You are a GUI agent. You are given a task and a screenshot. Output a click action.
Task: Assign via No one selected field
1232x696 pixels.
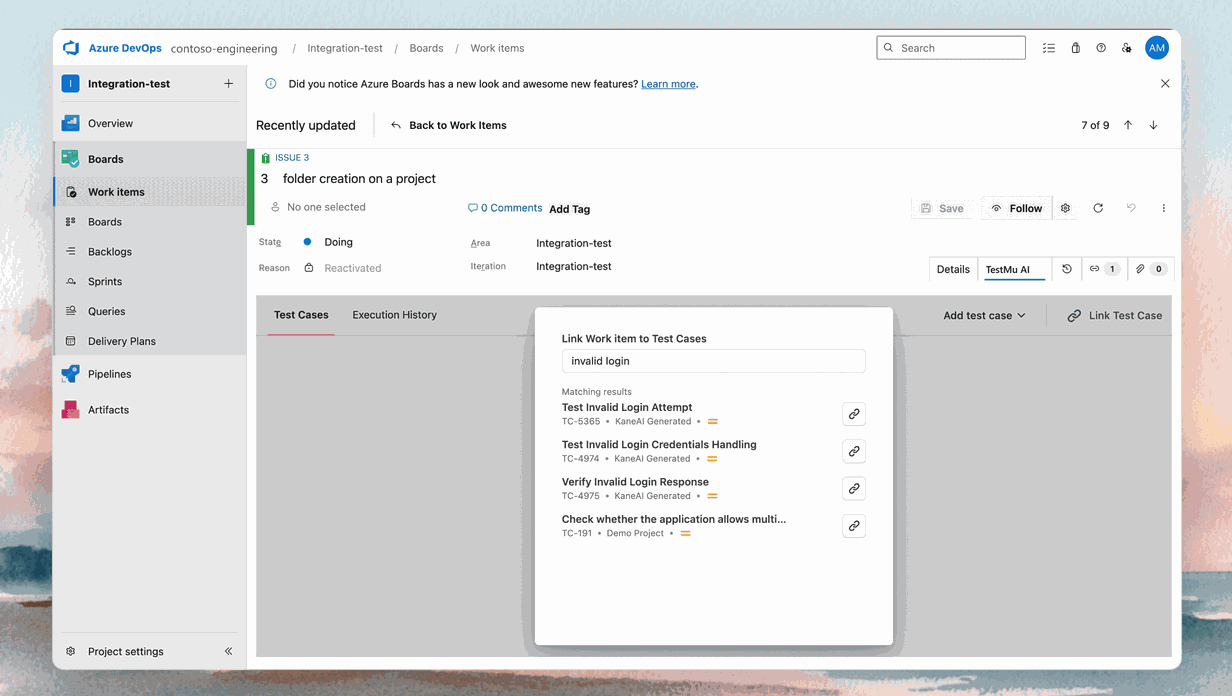pos(318,207)
